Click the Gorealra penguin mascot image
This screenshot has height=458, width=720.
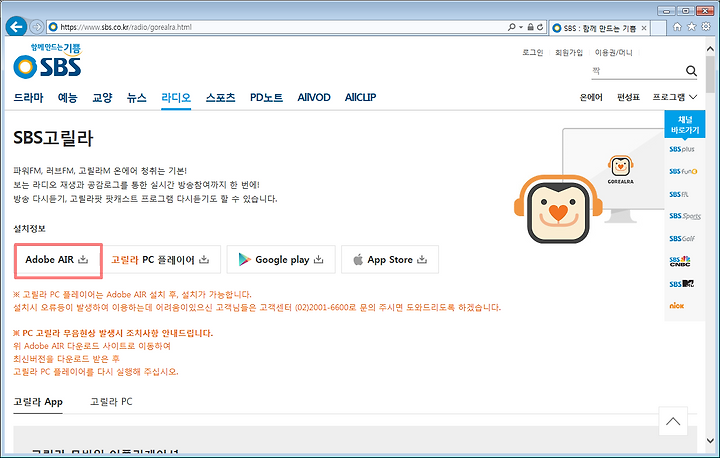click(x=558, y=209)
